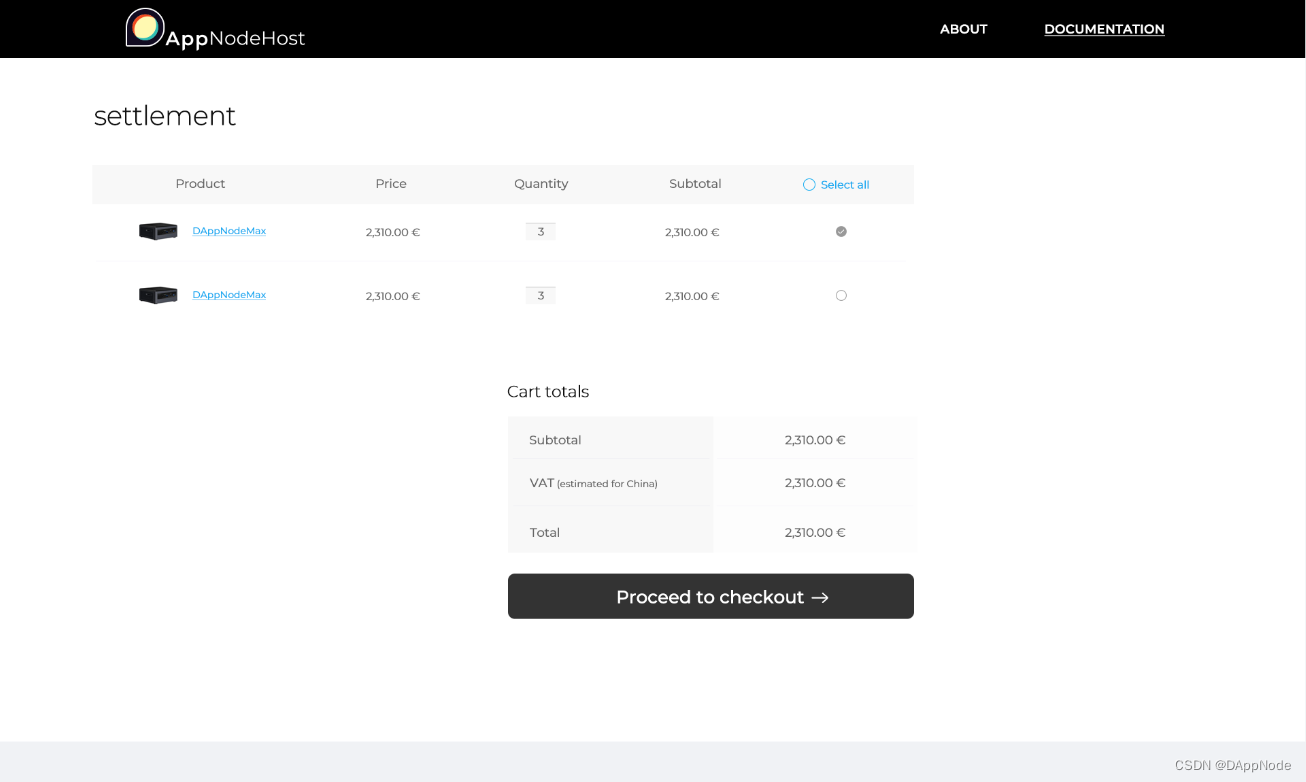This screenshot has height=782, width=1306.
Task: Toggle the Select all radio button
Action: 809,184
